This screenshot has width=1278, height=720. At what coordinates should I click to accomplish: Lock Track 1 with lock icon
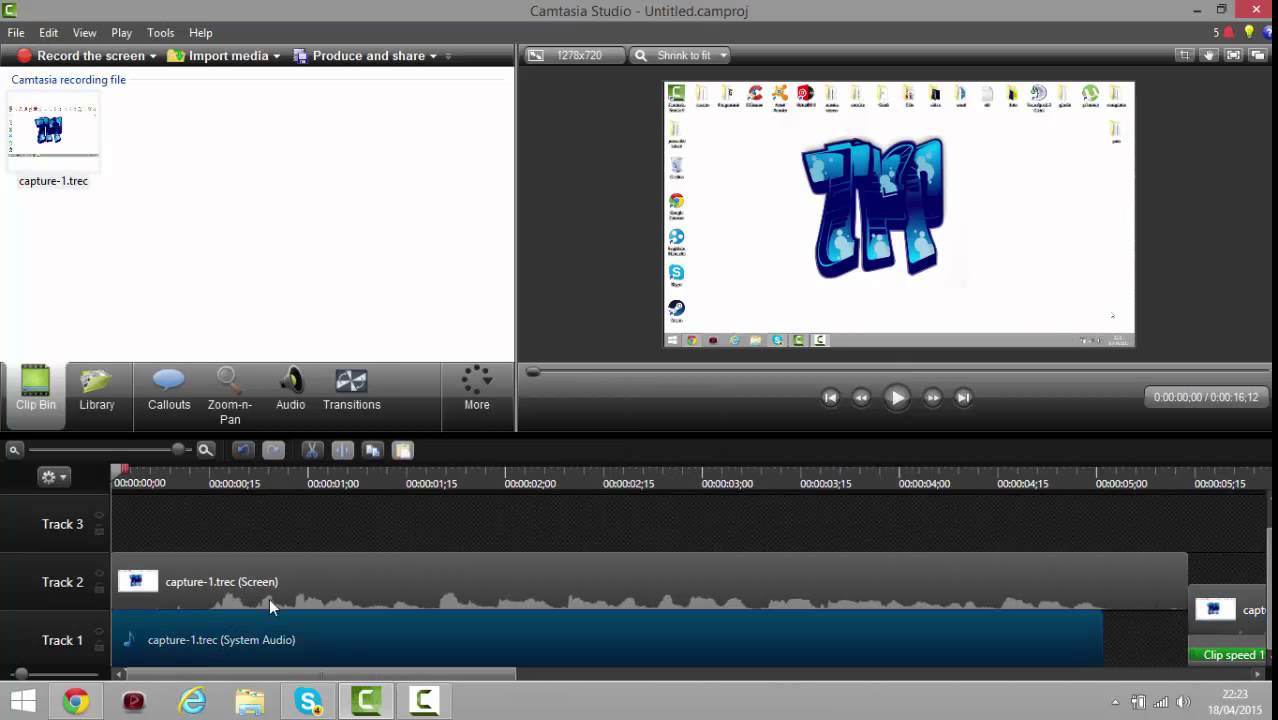pyautogui.click(x=99, y=646)
